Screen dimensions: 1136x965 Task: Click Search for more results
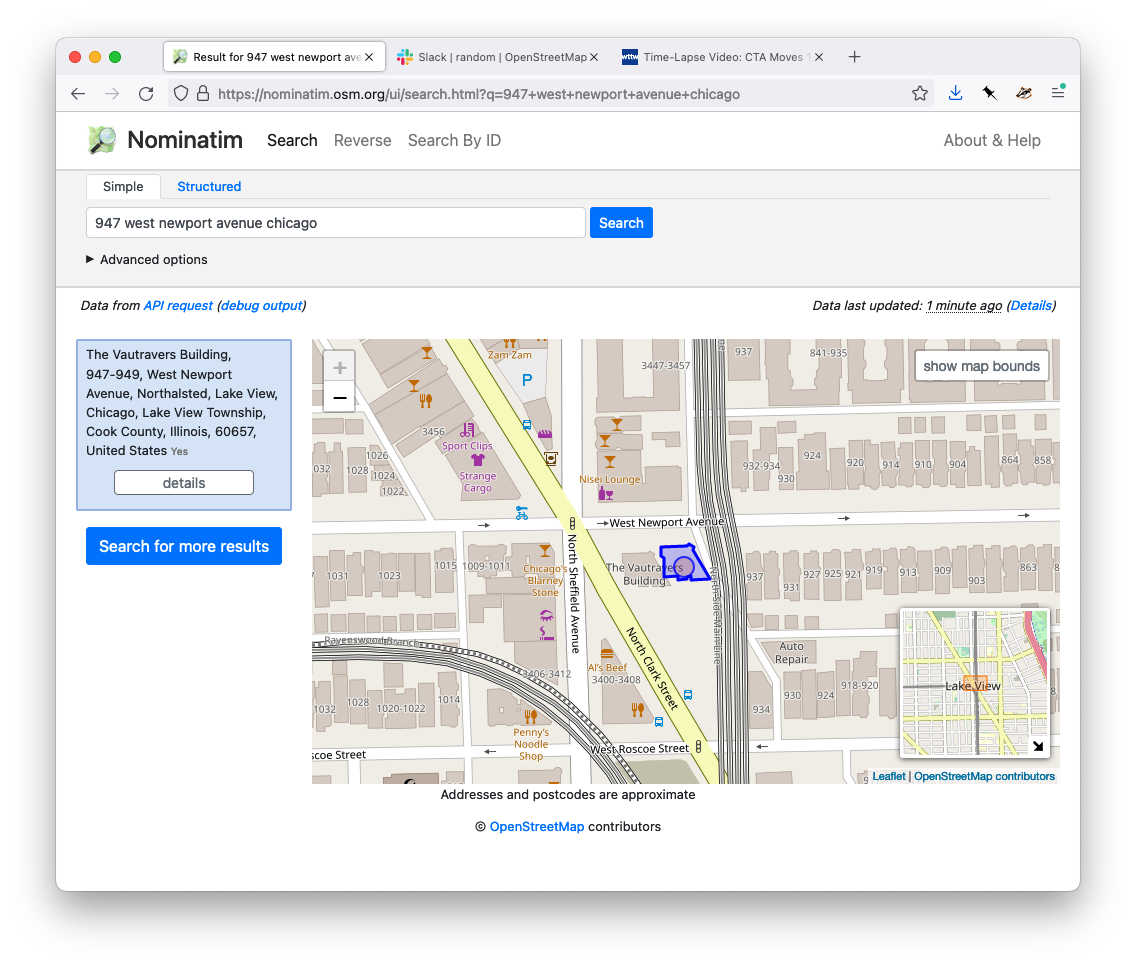(x=184, y=546)
